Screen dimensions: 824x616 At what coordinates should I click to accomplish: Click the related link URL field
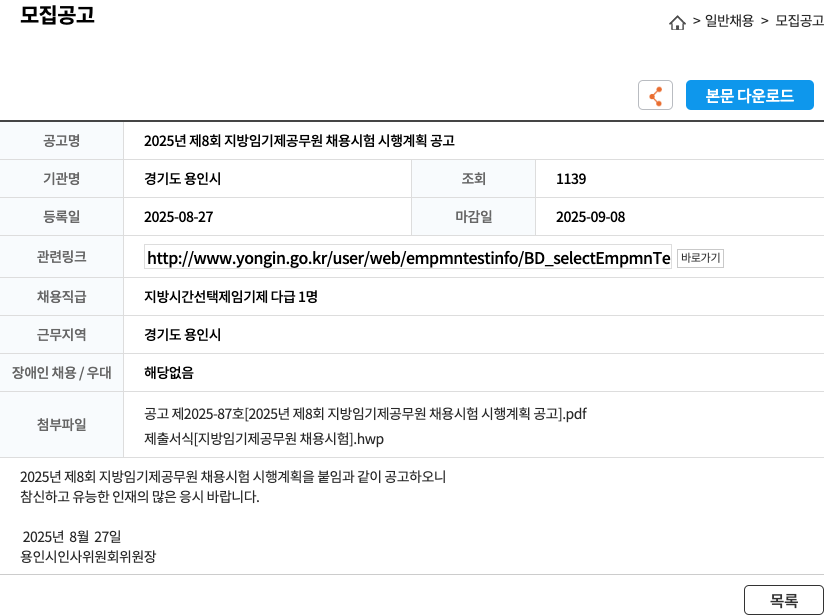click(408, 258)
